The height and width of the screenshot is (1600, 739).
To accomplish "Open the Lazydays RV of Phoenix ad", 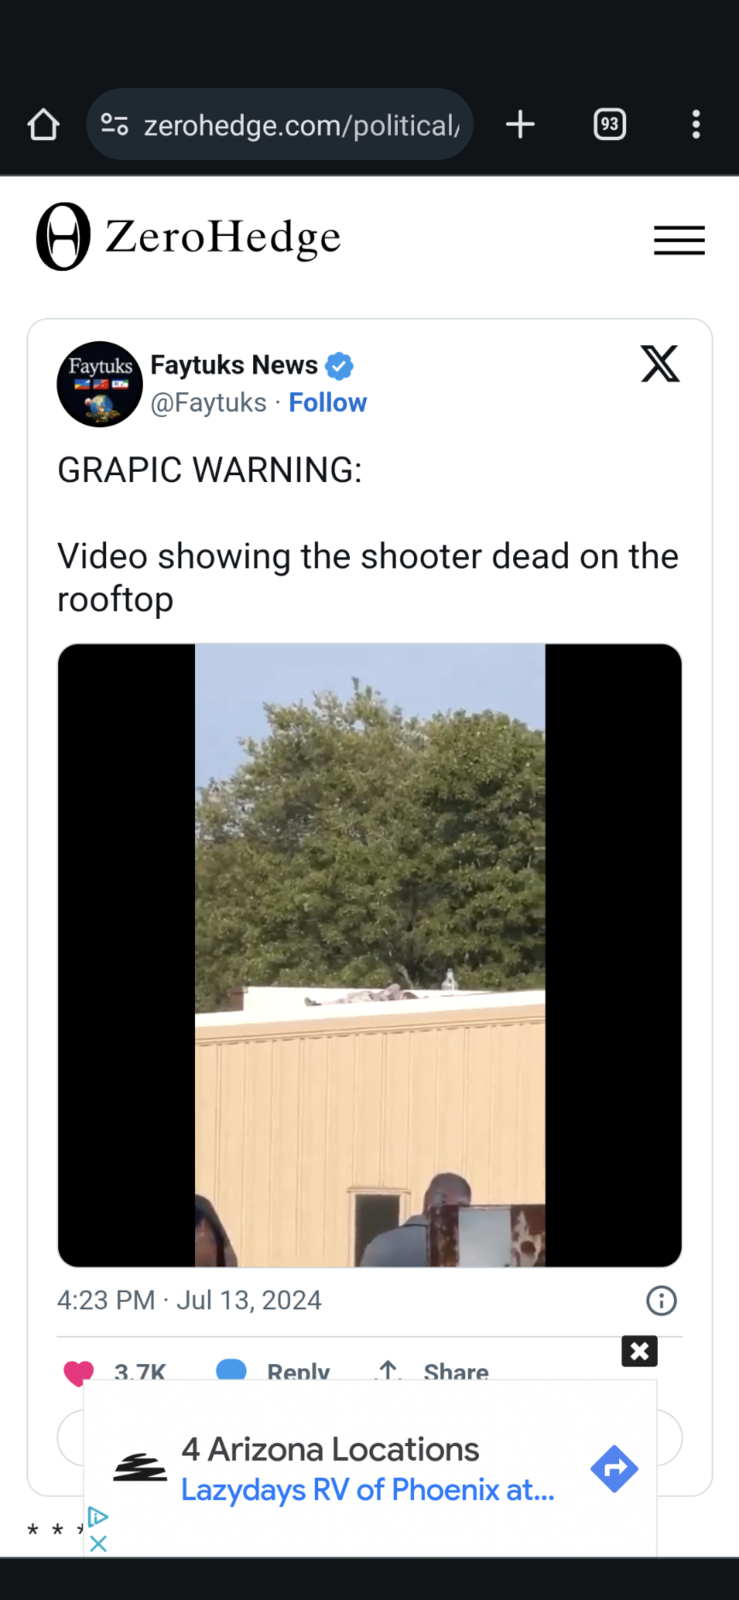I will click(367, 1489).
